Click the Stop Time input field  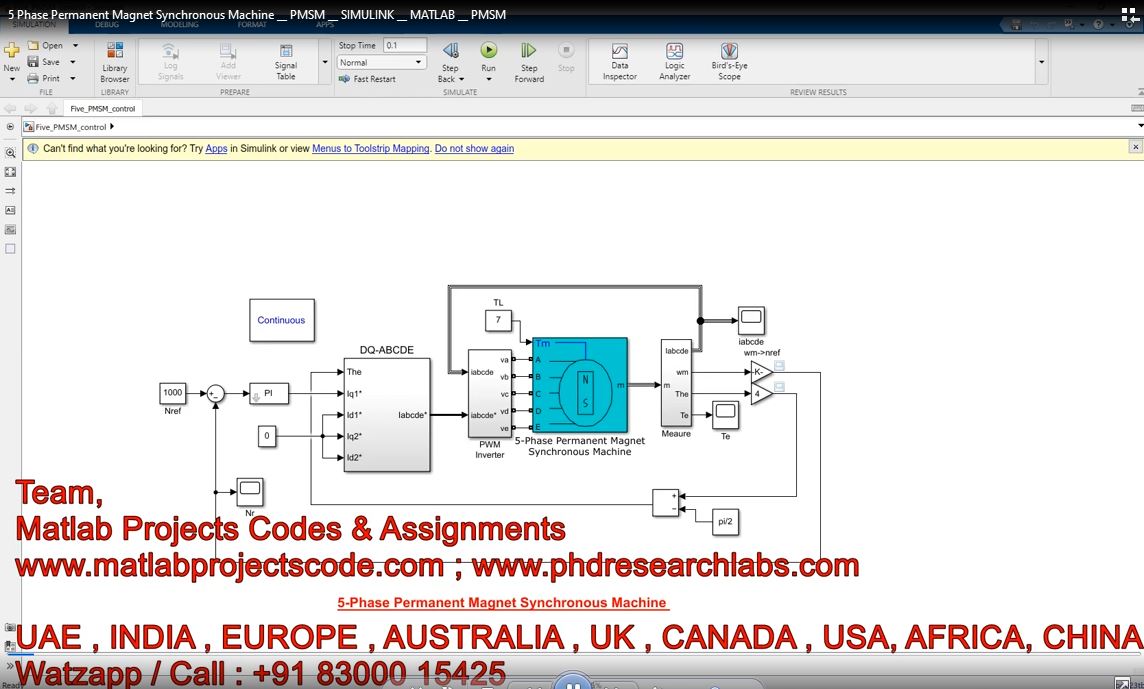coord(405,45)
